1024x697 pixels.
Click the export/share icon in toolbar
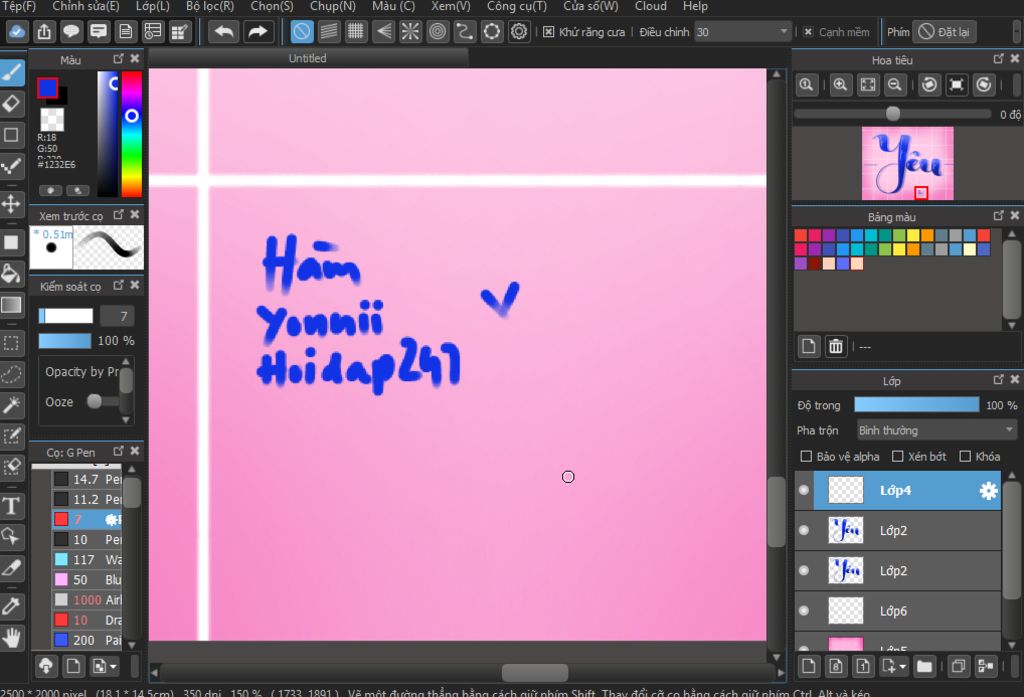click(x=44, y=31)
